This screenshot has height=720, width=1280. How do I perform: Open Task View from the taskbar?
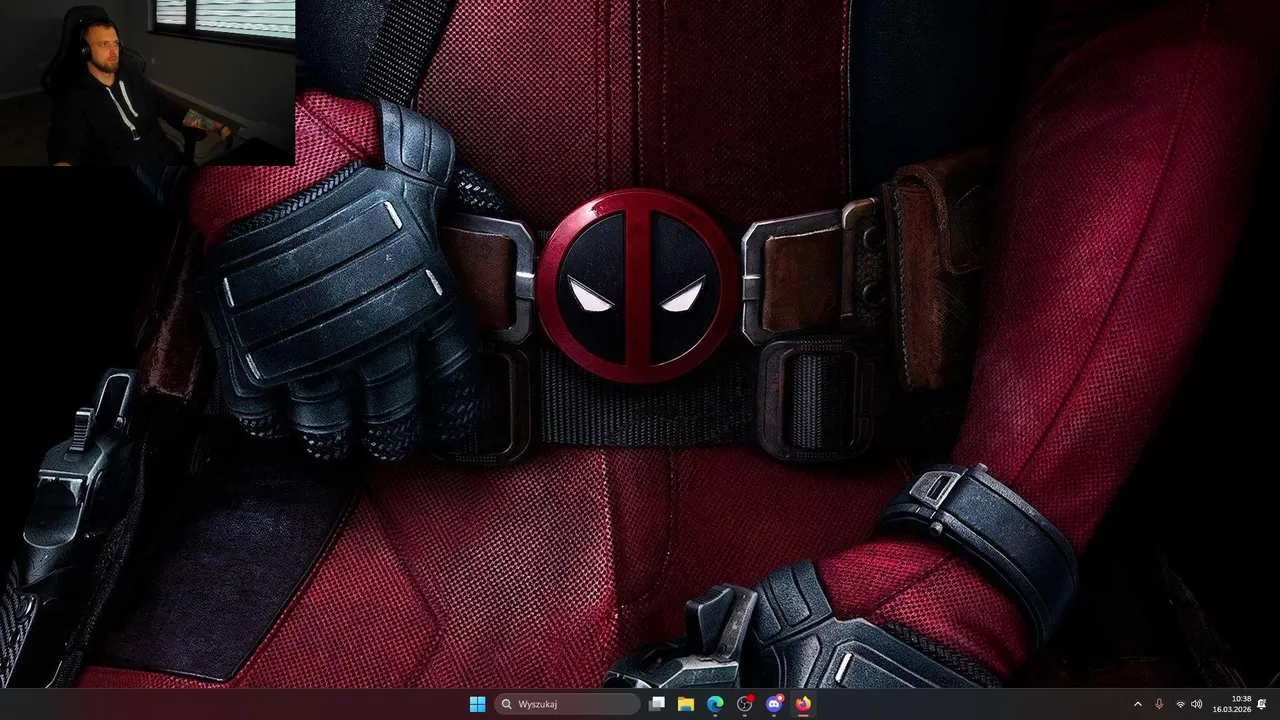pos(657,704)
